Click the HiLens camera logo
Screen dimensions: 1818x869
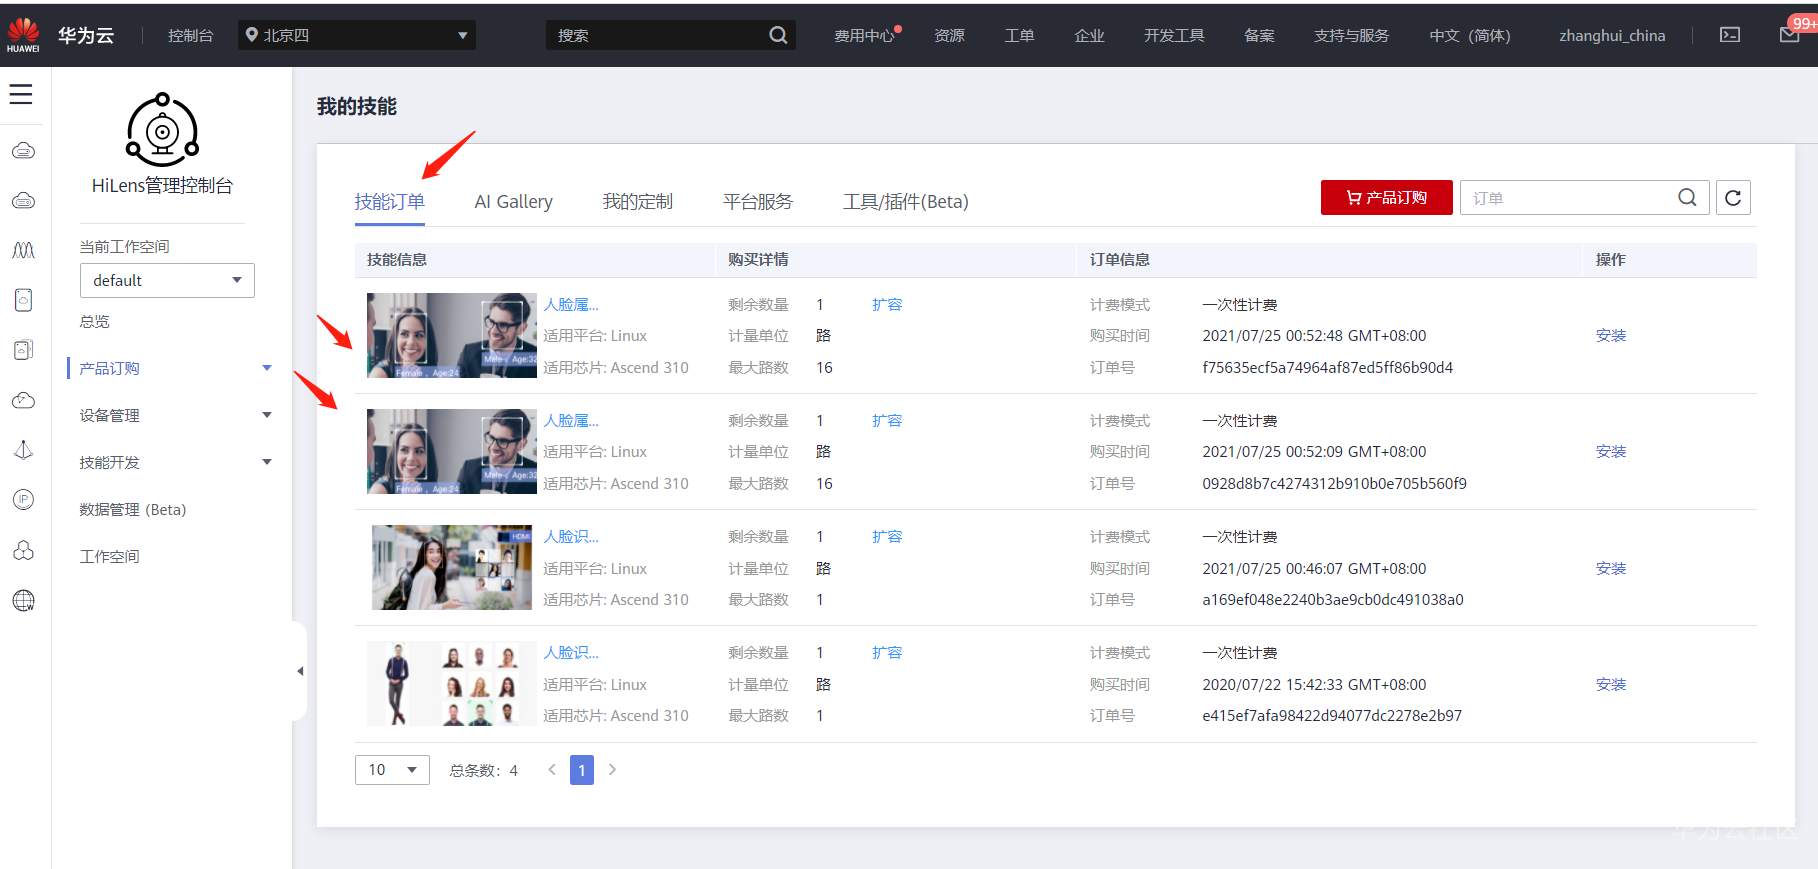pos(162,130)
